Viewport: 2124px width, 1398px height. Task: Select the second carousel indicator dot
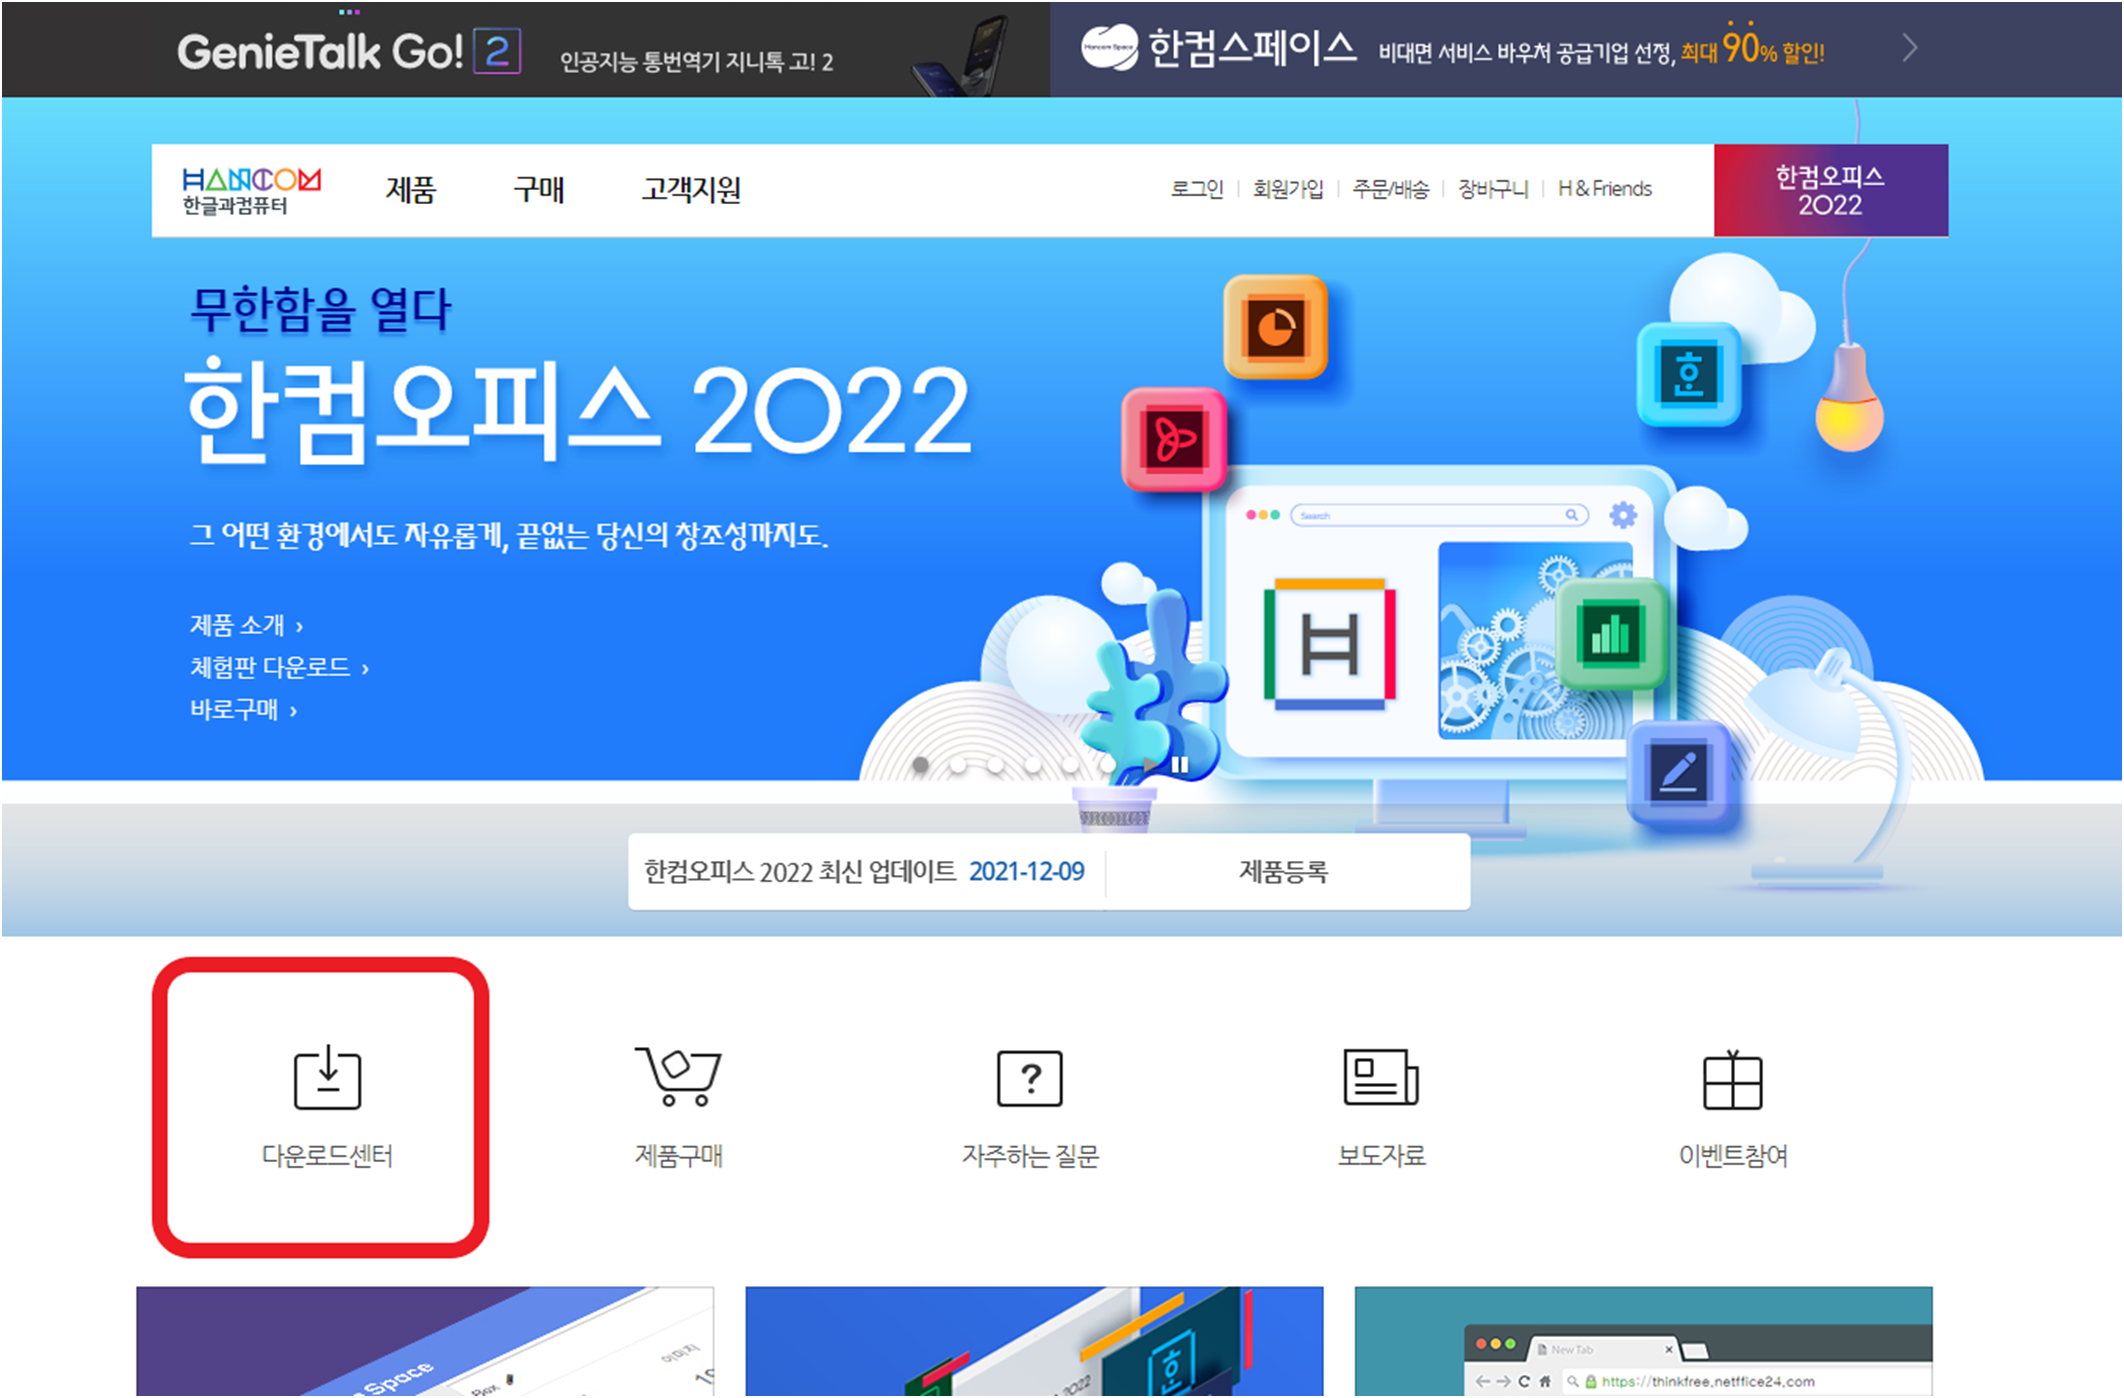coord(958,765)
